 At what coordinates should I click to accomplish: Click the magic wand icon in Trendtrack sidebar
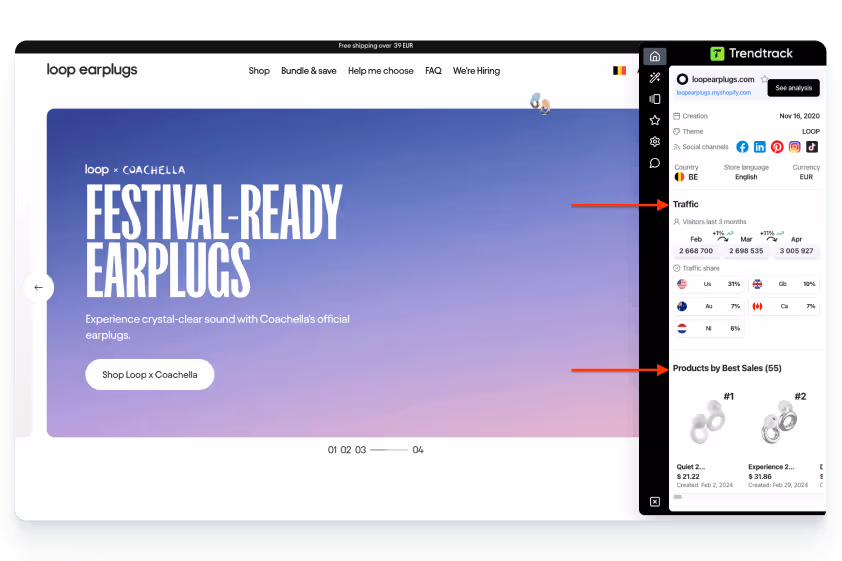coord(655,78)
